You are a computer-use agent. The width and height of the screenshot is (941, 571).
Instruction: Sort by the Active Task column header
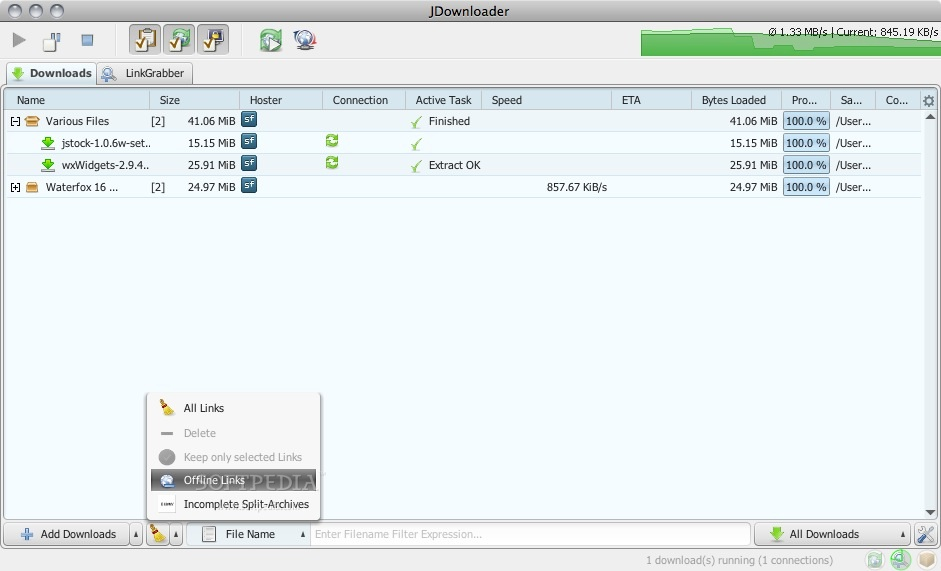click(443, 100)
